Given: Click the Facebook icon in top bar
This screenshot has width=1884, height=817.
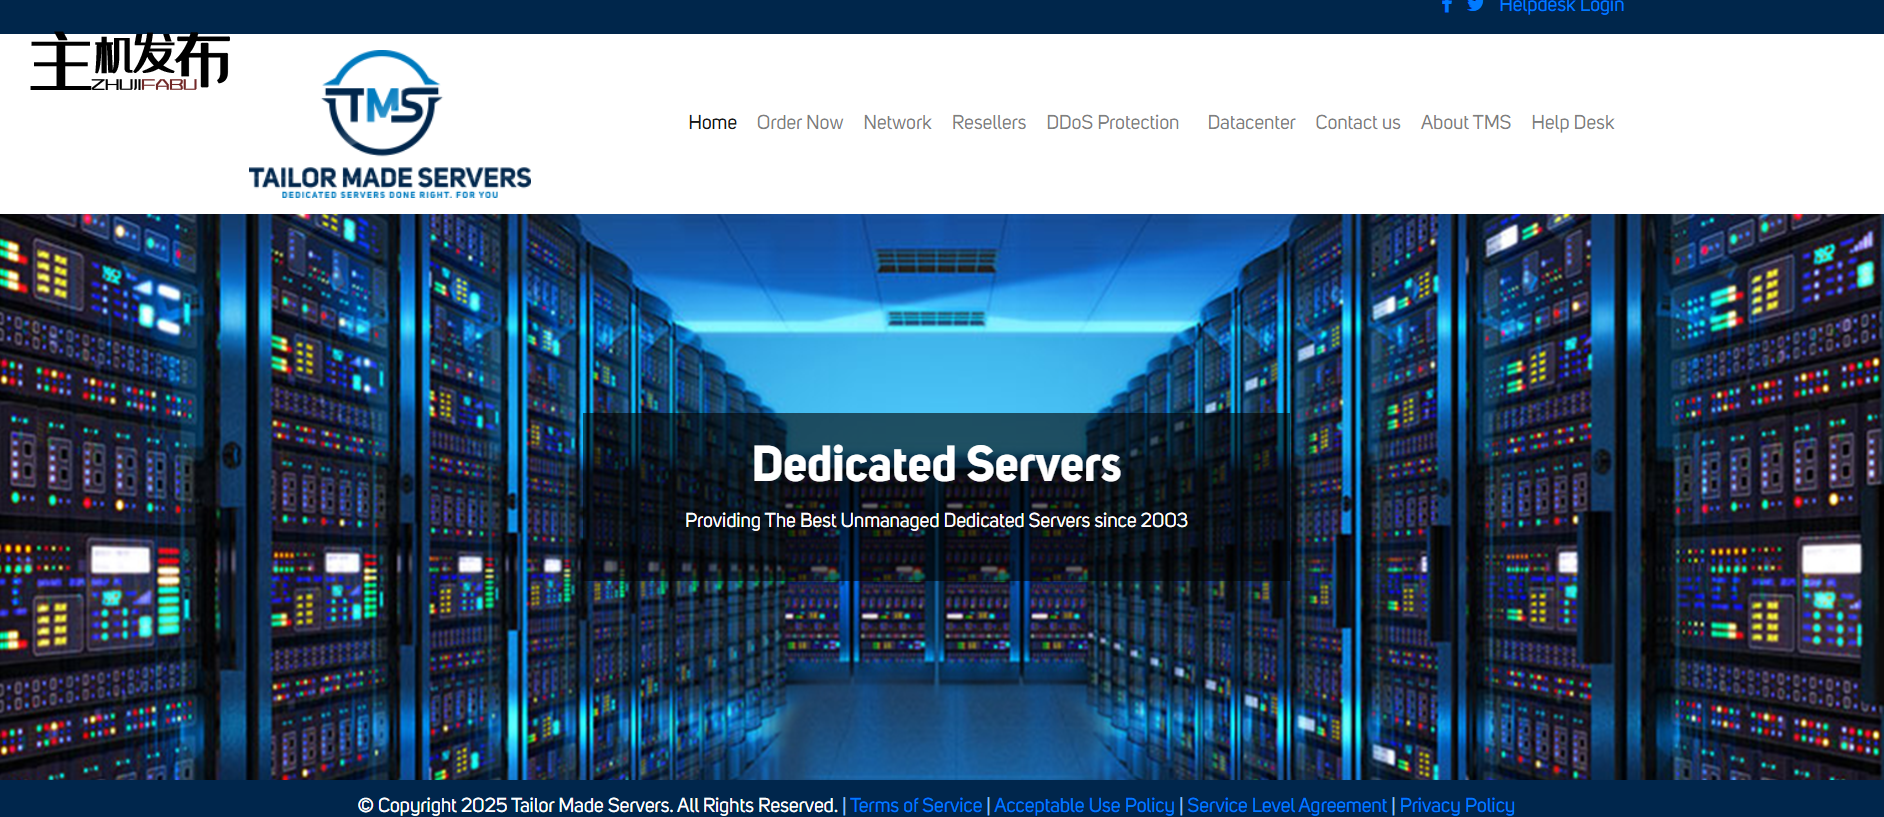Looking at the screenshot, I should [1446, 6].
